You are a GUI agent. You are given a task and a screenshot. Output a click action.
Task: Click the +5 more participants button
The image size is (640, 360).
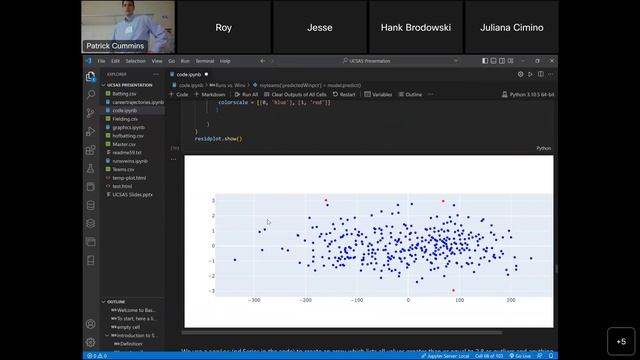tap(621, 342)
